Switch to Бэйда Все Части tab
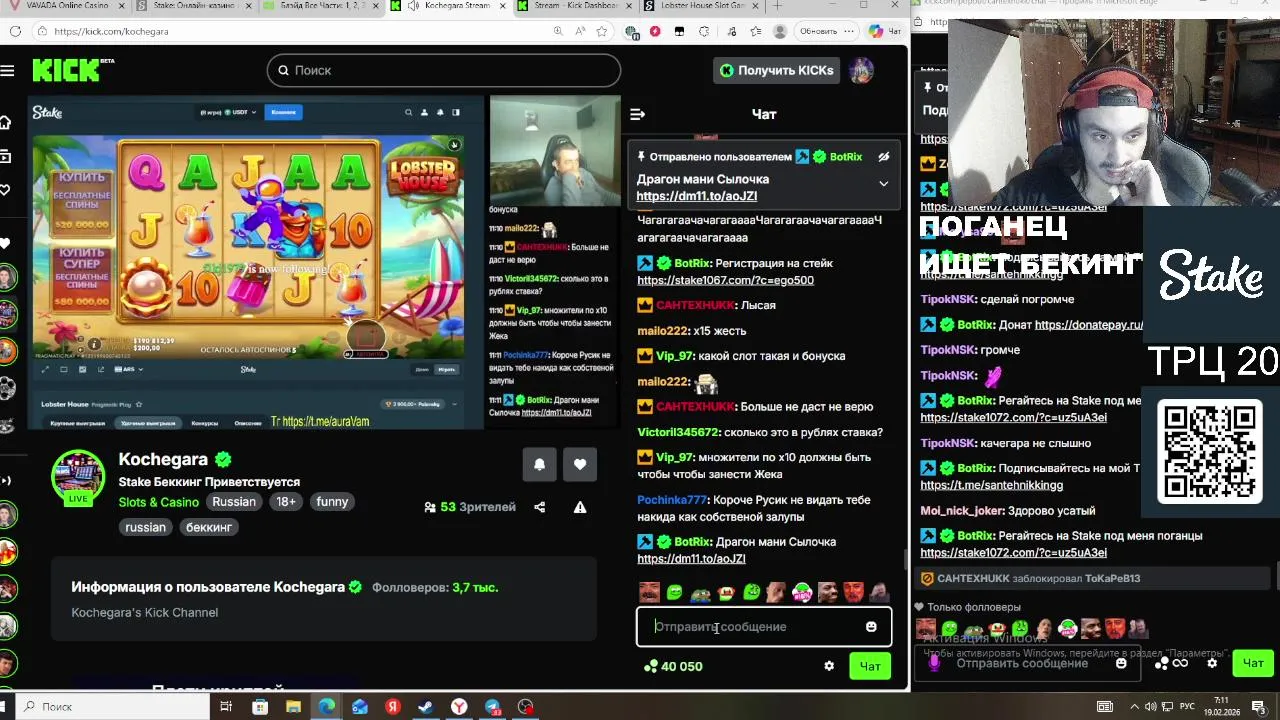Image resolution: width=1280 pixels, height=720 pixels. click(320, 6)
